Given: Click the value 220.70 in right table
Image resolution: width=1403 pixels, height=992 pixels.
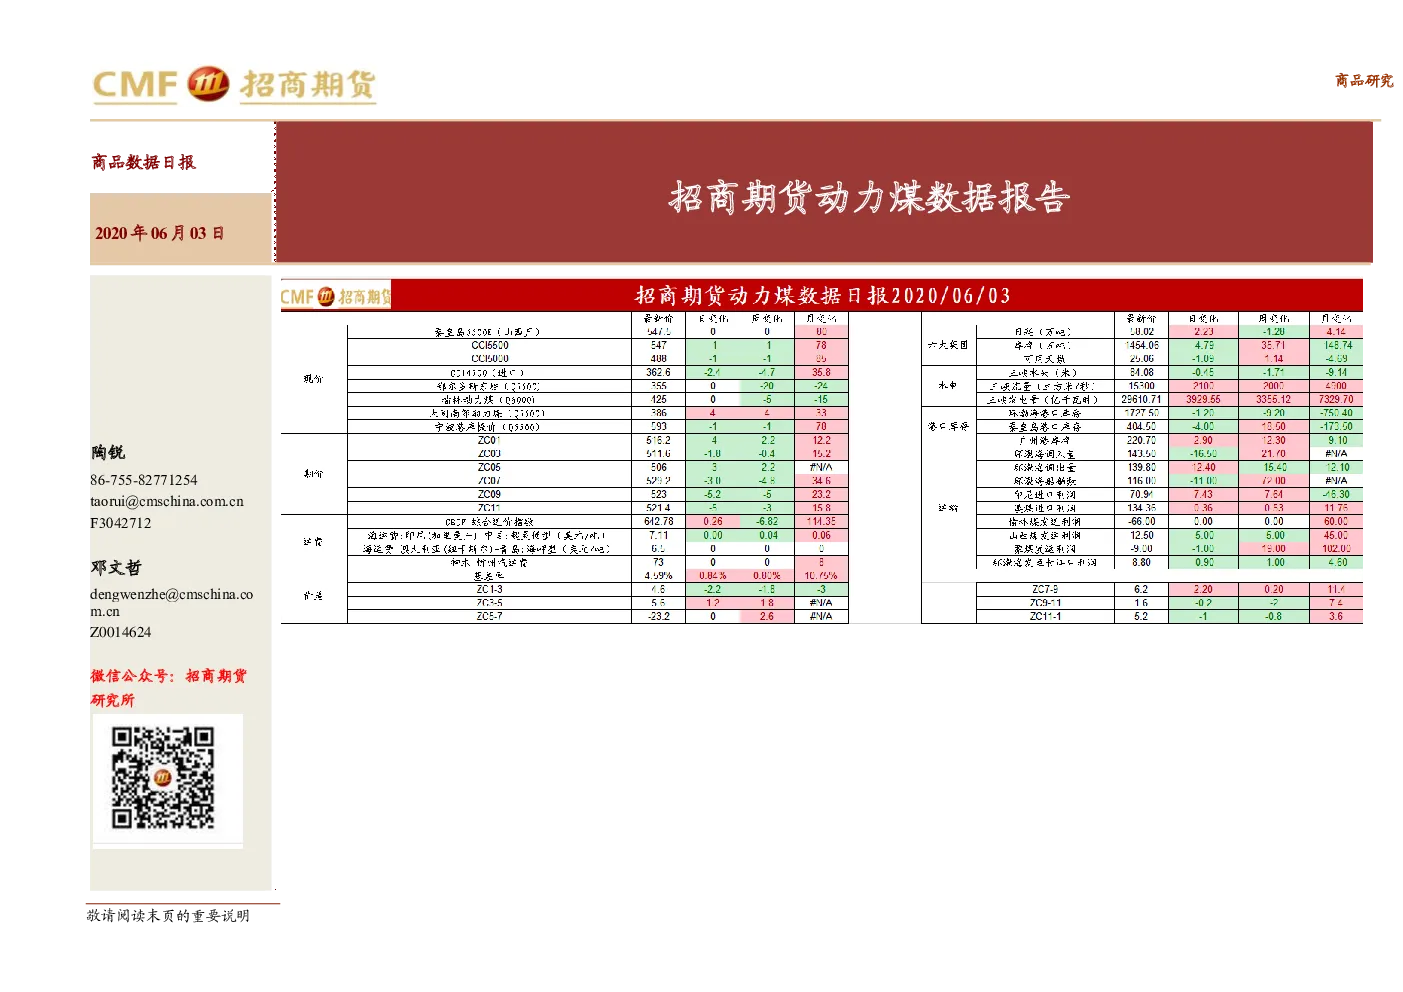Looking at the screenshot, I should click(1141, 440).
